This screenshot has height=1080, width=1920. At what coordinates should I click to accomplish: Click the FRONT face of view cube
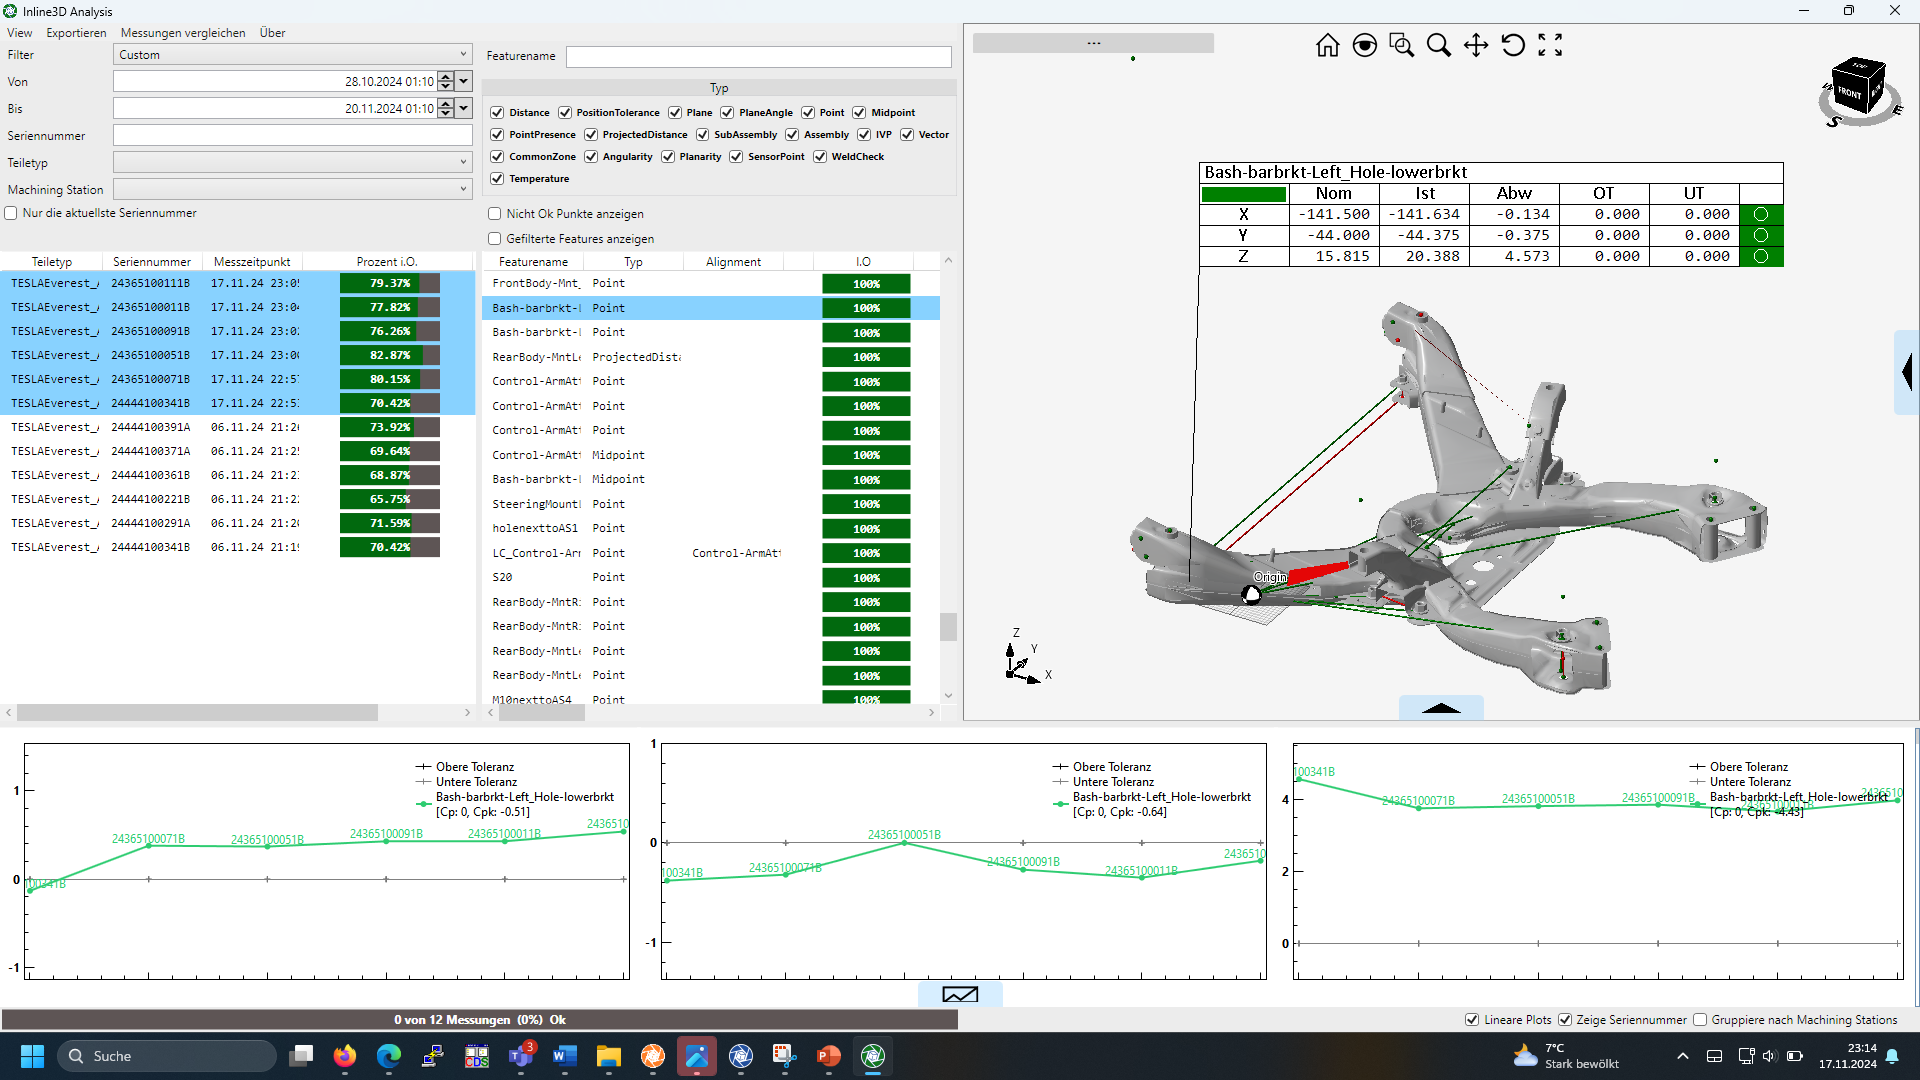pyautogui.click(x=1850, y=93)
